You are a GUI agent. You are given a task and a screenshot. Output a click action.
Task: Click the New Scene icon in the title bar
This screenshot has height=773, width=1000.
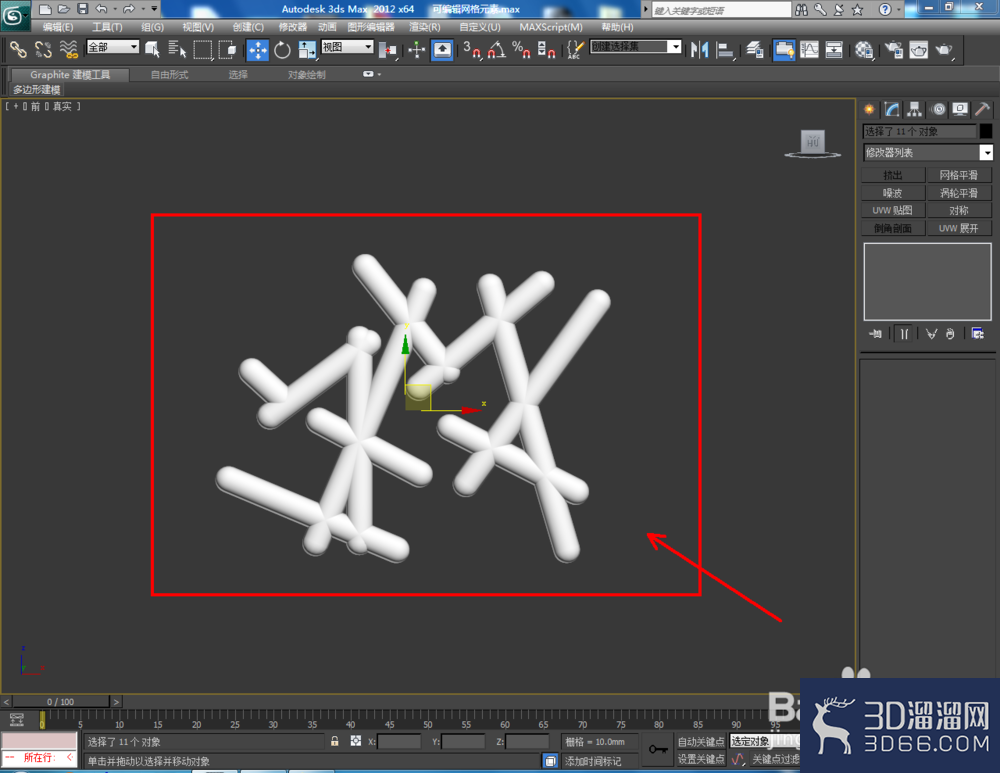[45, 9]
